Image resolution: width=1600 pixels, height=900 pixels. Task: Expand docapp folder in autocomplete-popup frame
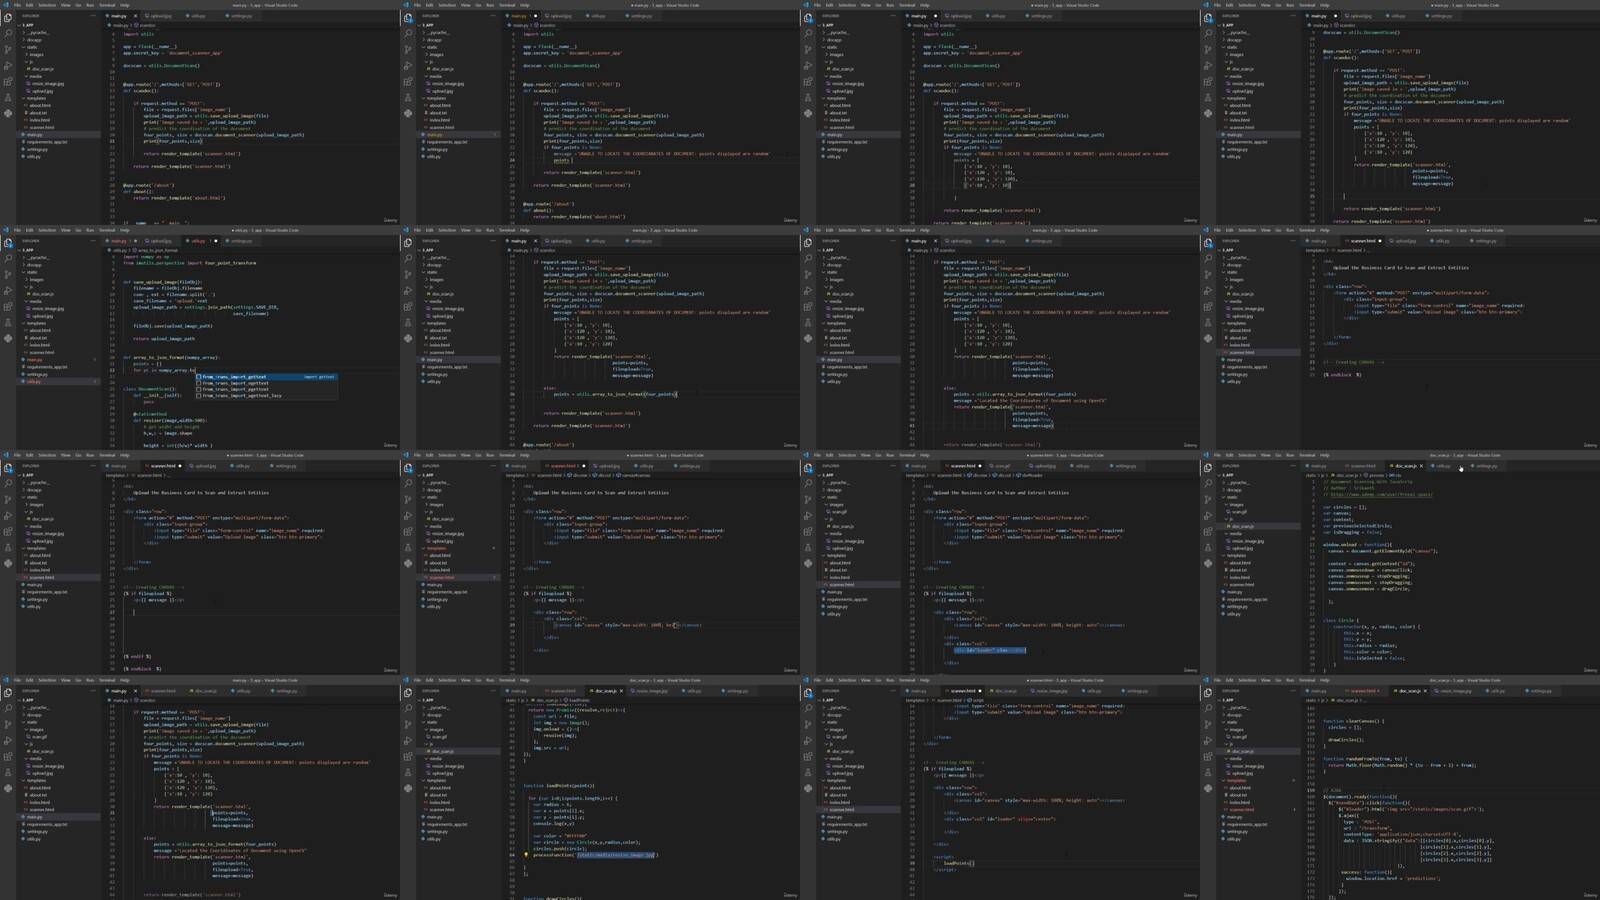point(34,265)
